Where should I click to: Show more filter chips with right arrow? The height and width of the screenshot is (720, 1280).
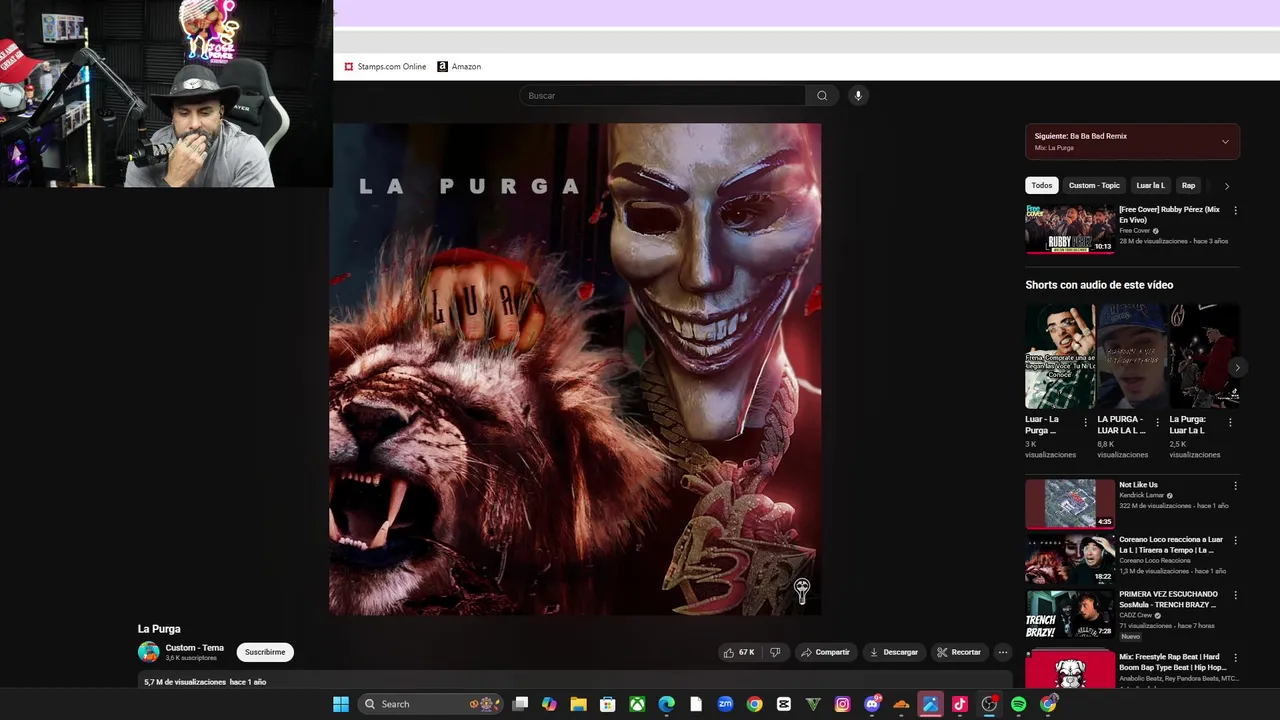[1227, 186]
